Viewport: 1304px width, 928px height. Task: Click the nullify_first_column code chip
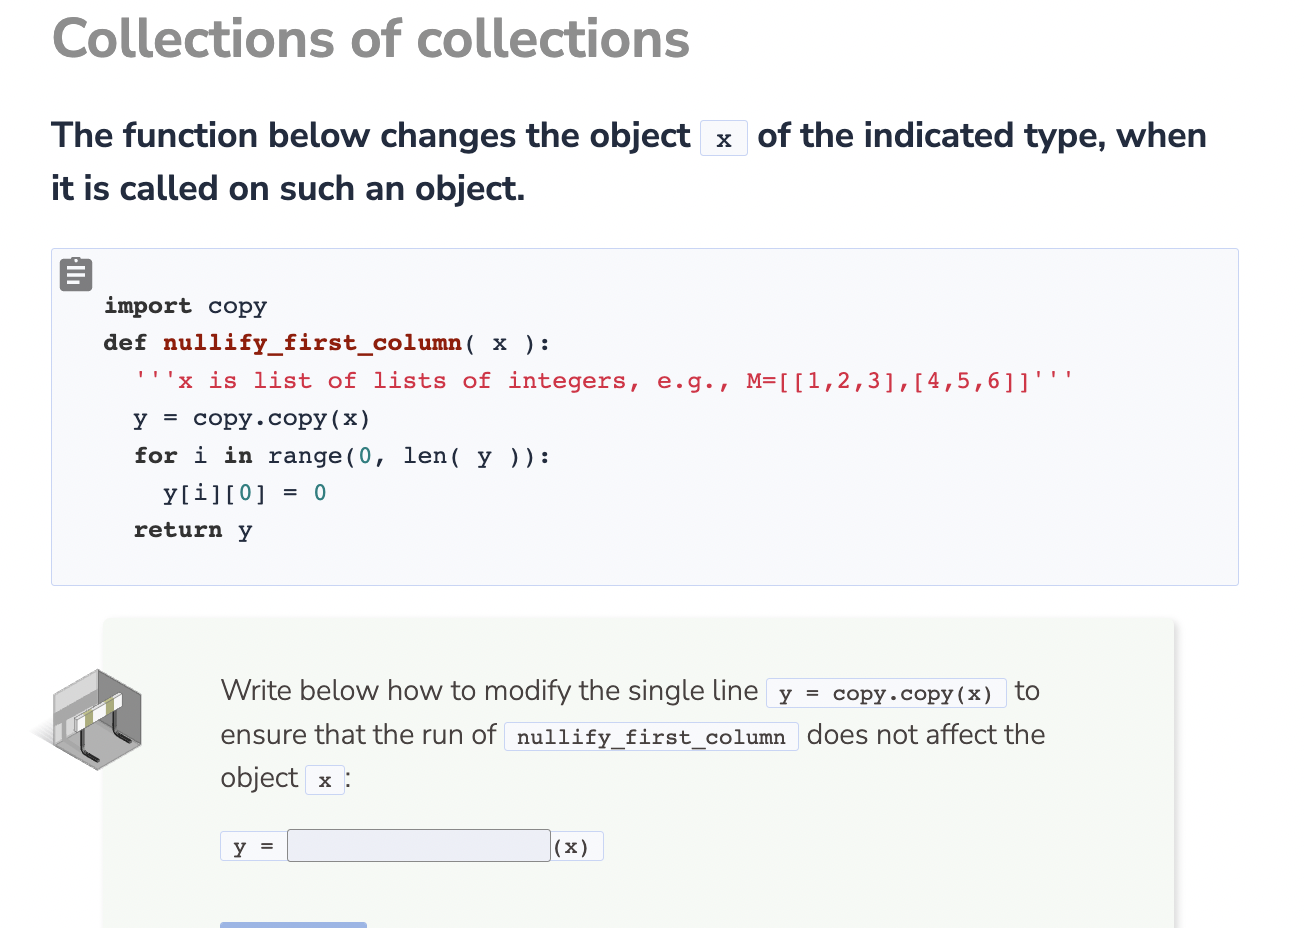point(650,736)
